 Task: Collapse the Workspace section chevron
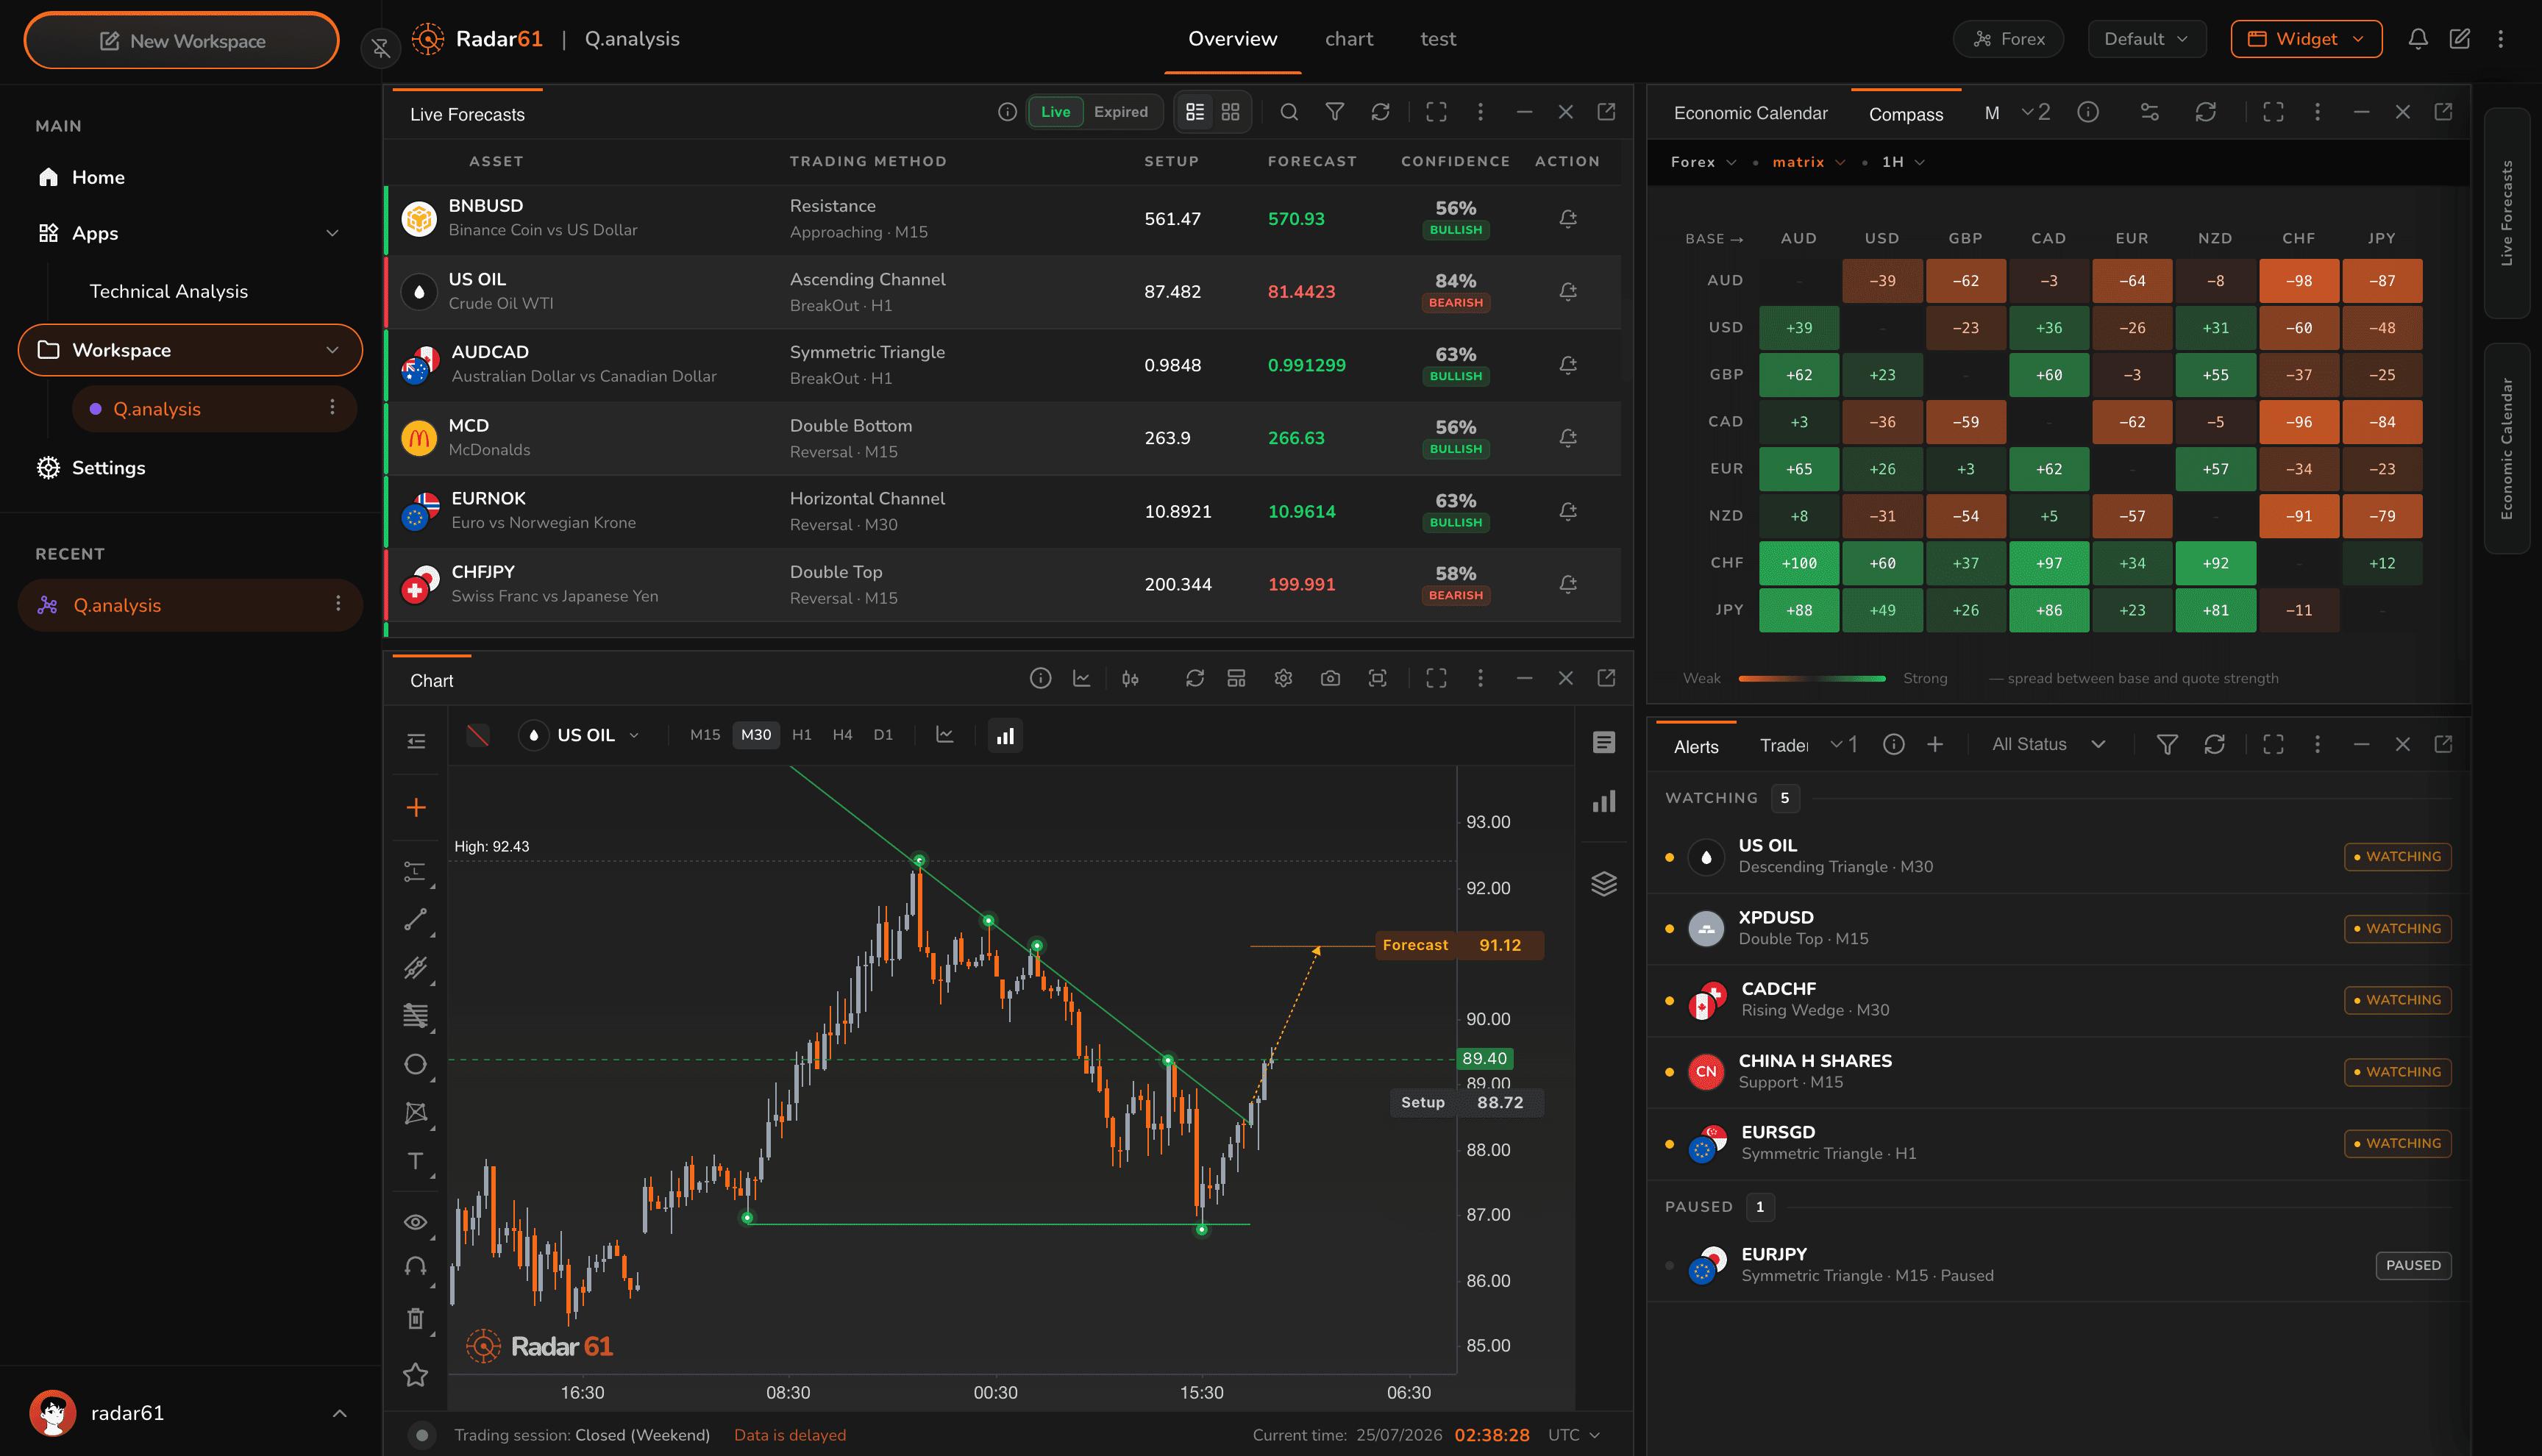[332, 350]
